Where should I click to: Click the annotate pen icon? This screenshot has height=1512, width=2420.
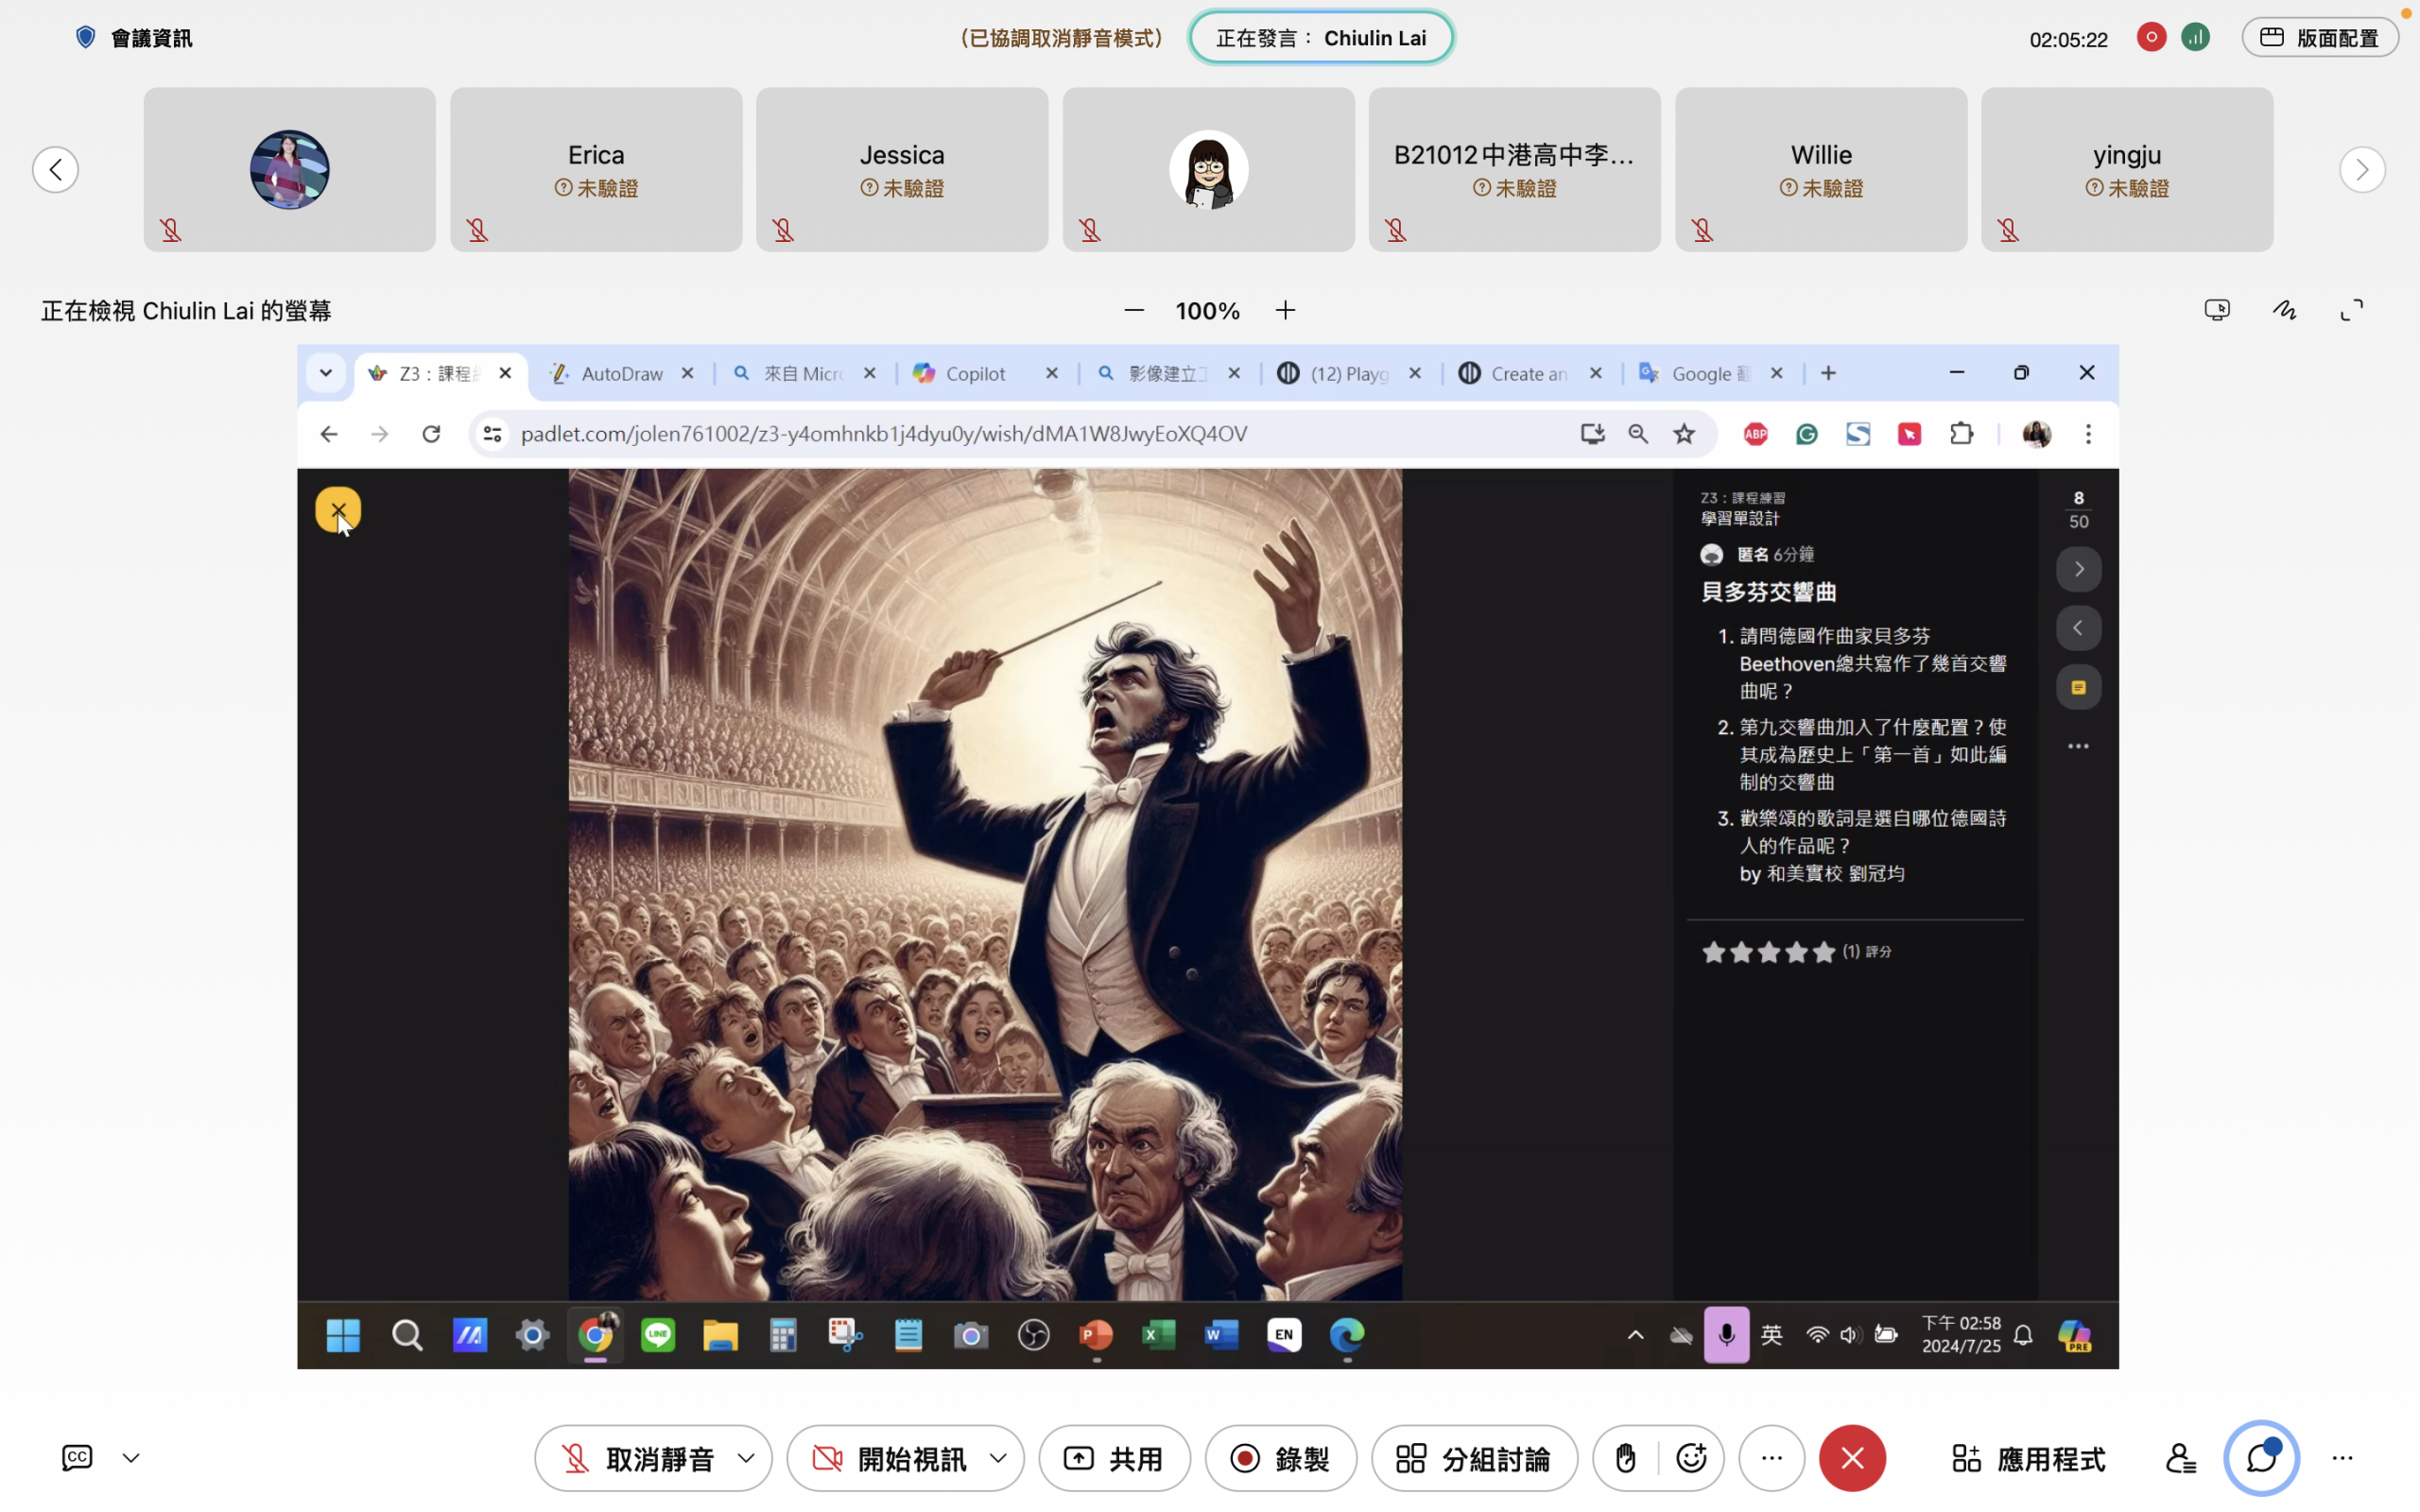point(2284,310)
